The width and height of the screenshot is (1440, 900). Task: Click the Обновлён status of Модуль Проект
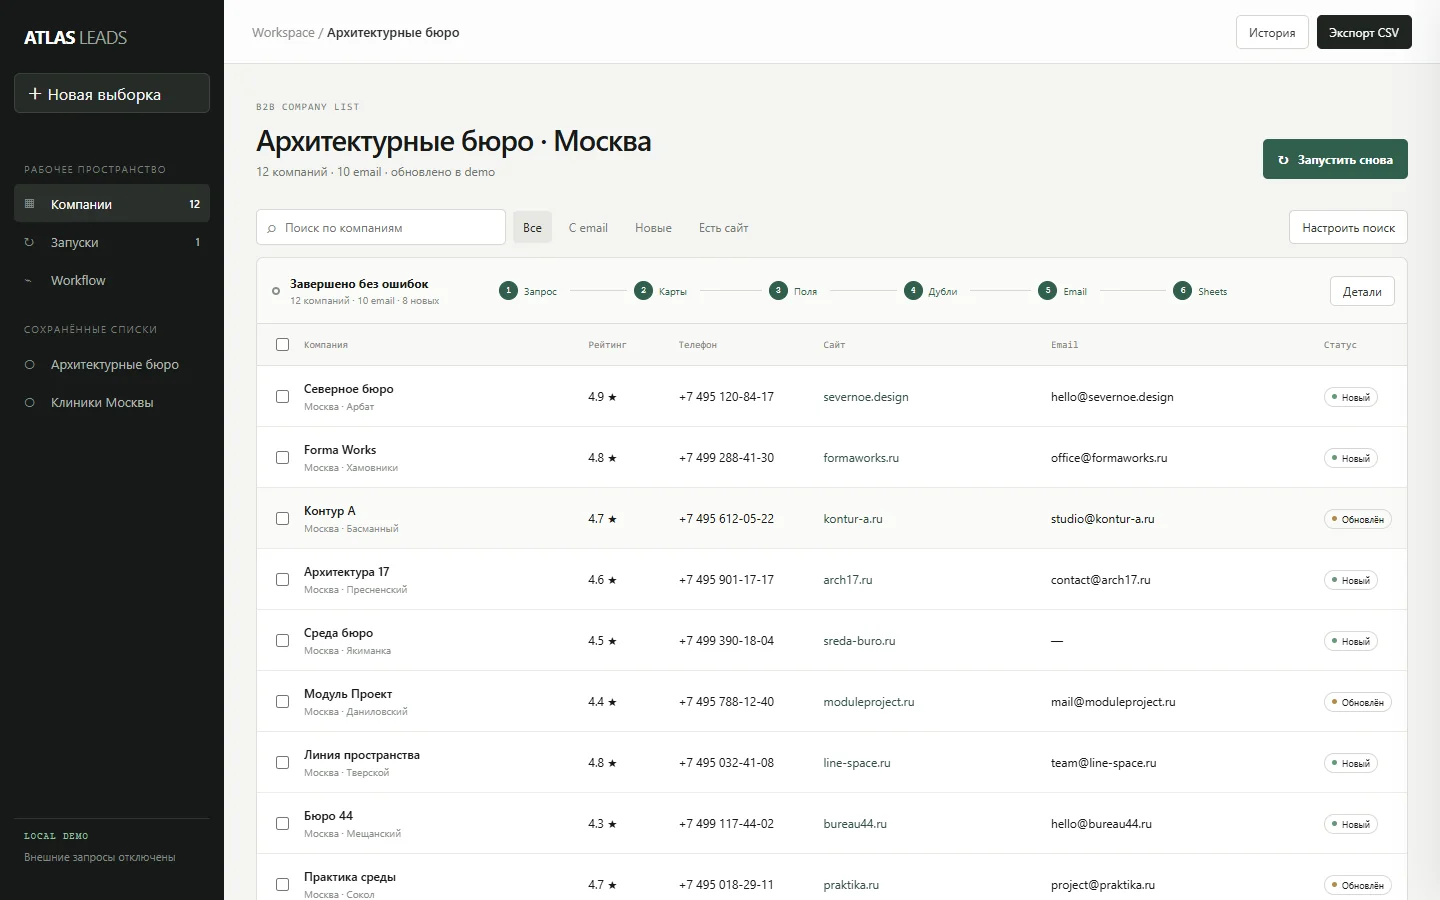coord(1357,702)
